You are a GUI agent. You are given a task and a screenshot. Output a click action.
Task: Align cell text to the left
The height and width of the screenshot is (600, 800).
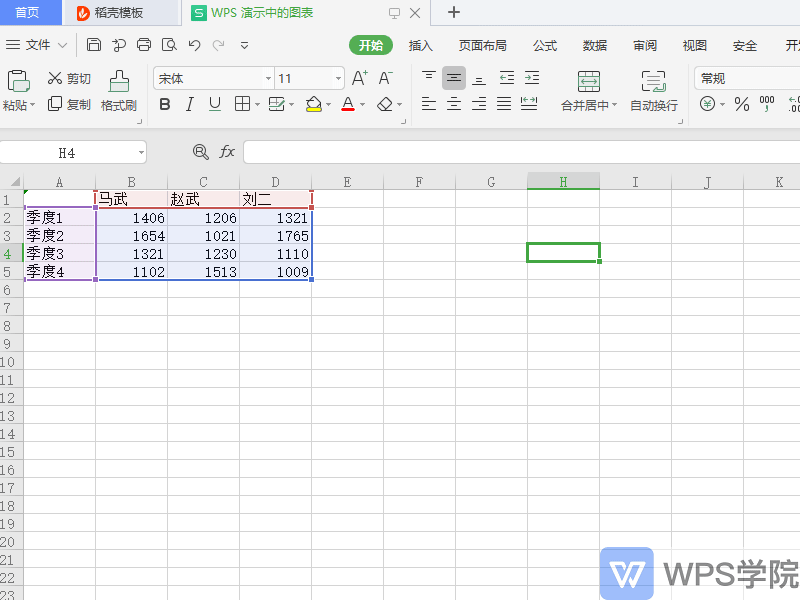(x=429, y=104)
